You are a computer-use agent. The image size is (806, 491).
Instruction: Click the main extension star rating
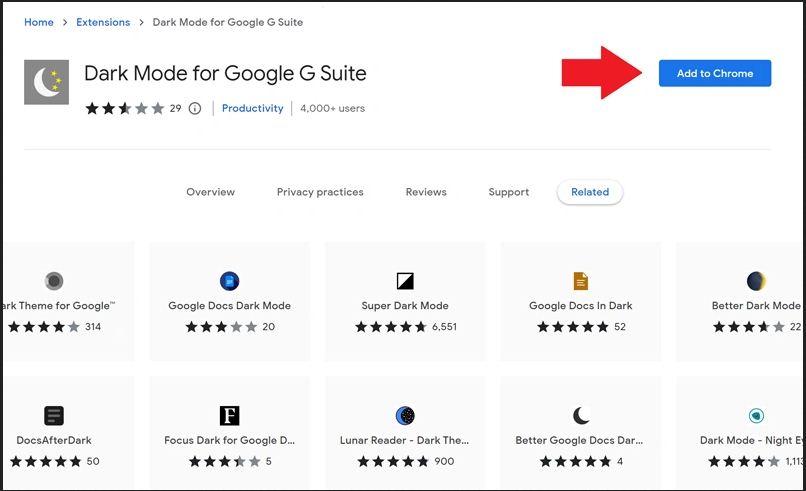tap(125, 108)
